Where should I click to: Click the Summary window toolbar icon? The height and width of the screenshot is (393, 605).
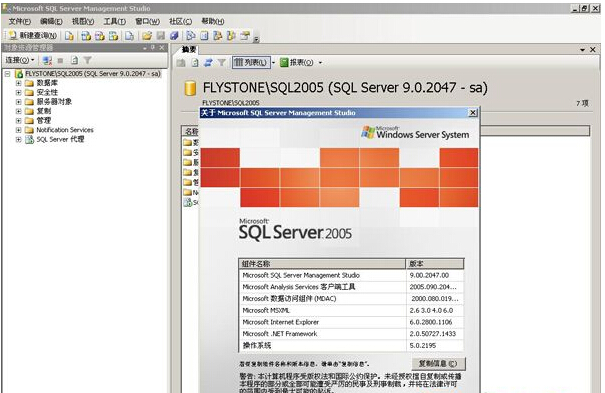point(204,36)
